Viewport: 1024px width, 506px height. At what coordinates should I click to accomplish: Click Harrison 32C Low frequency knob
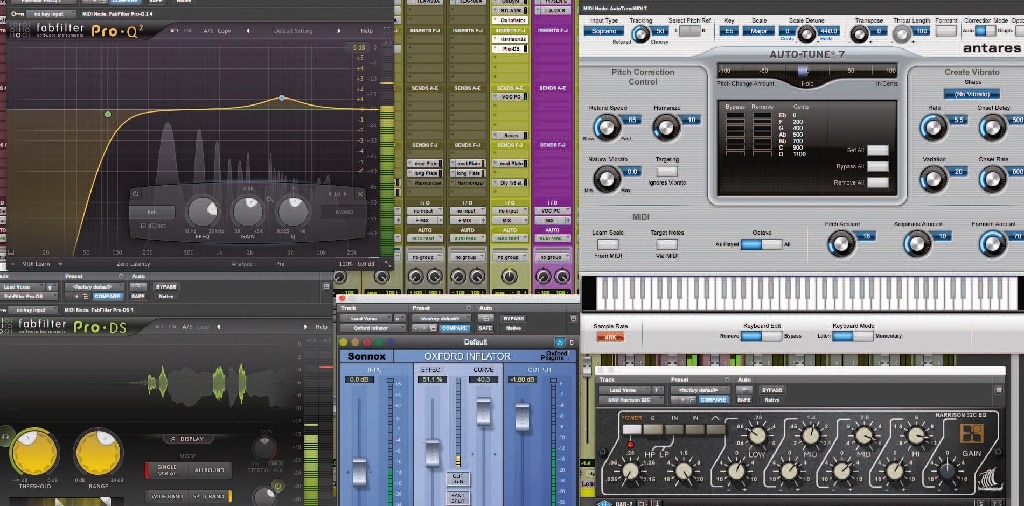coord(758,435)
